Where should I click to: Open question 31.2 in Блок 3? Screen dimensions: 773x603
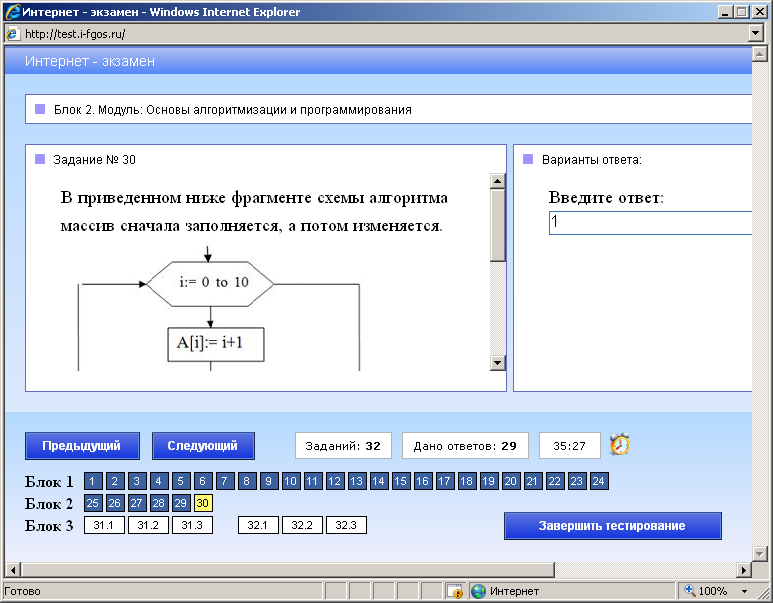148,525
